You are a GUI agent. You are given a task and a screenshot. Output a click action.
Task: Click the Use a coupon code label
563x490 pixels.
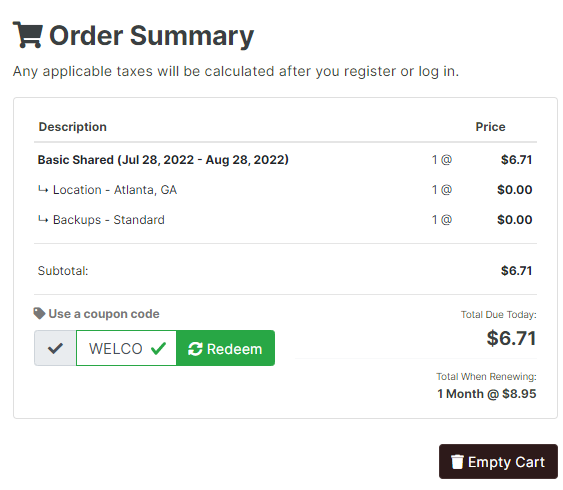point(104,314)
